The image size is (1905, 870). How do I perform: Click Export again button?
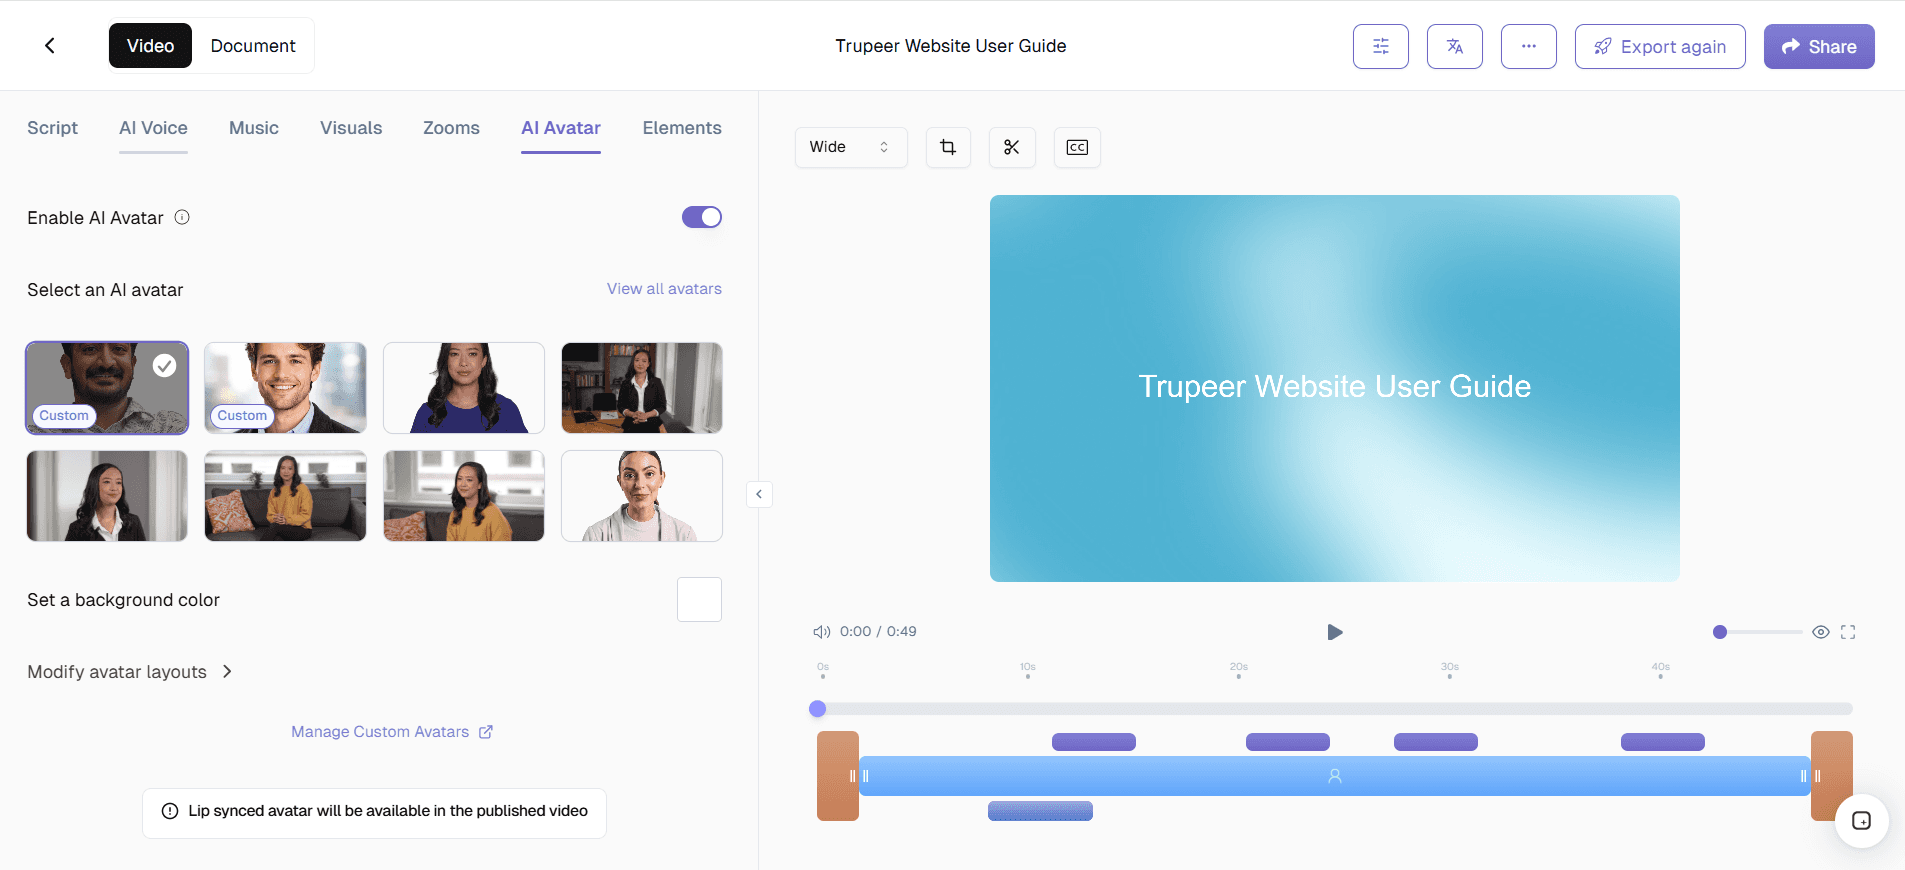tap(1660, 46)
